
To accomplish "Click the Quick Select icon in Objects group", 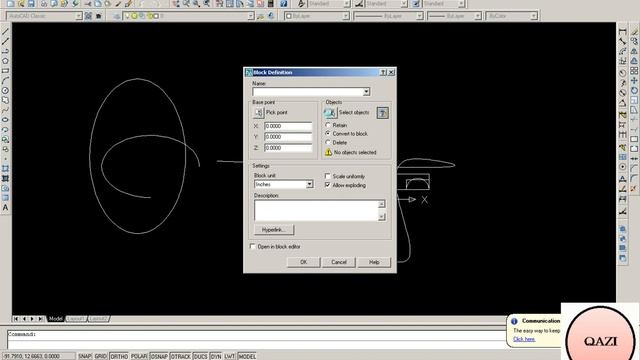I will pyautogui.click(x=382, y=113).
